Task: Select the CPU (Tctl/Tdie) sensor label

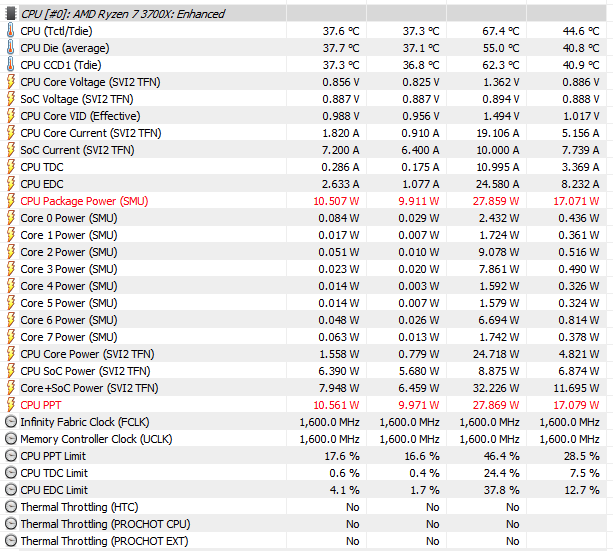Action: (56, 31)
